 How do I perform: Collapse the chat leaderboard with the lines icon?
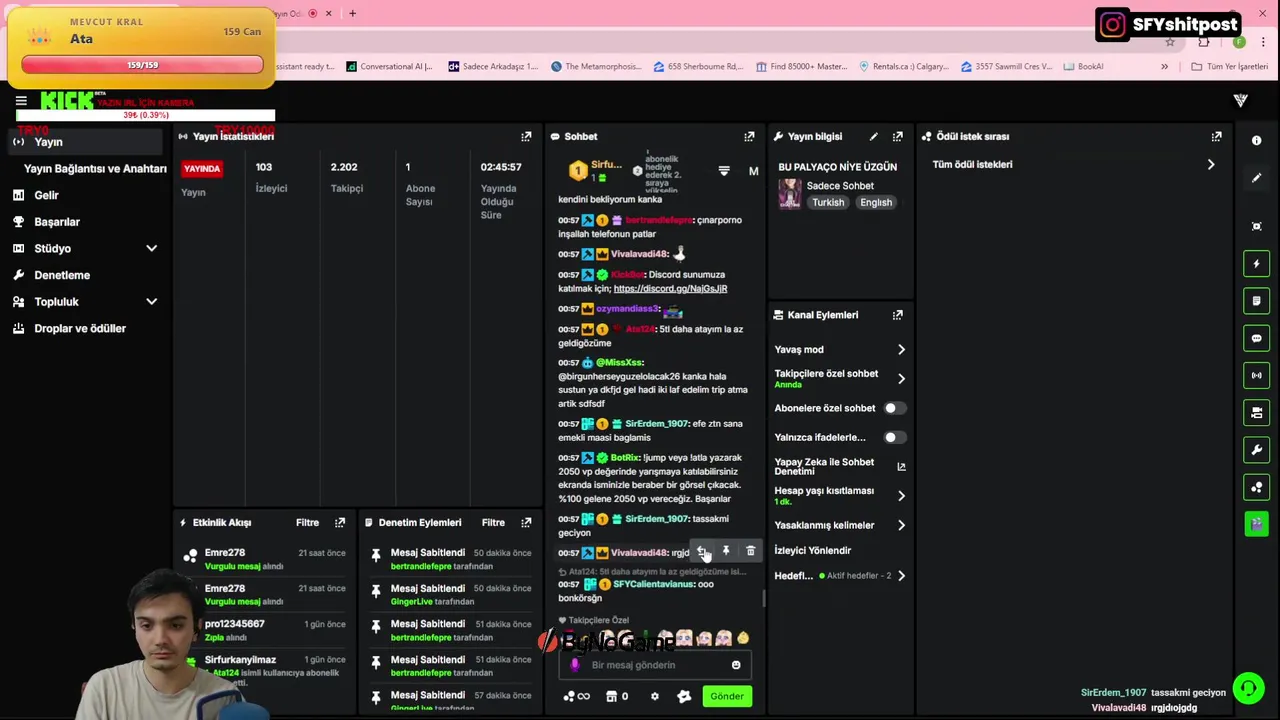(724, 171)
